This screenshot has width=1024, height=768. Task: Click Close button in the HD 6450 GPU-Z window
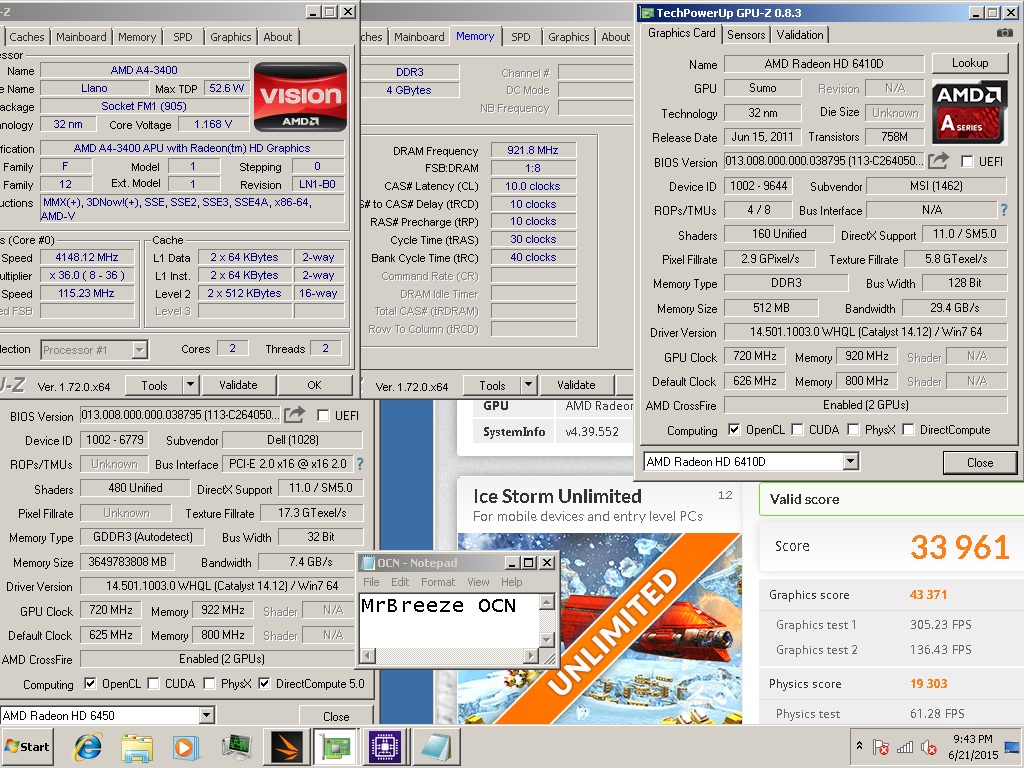(x=336, y=716)
